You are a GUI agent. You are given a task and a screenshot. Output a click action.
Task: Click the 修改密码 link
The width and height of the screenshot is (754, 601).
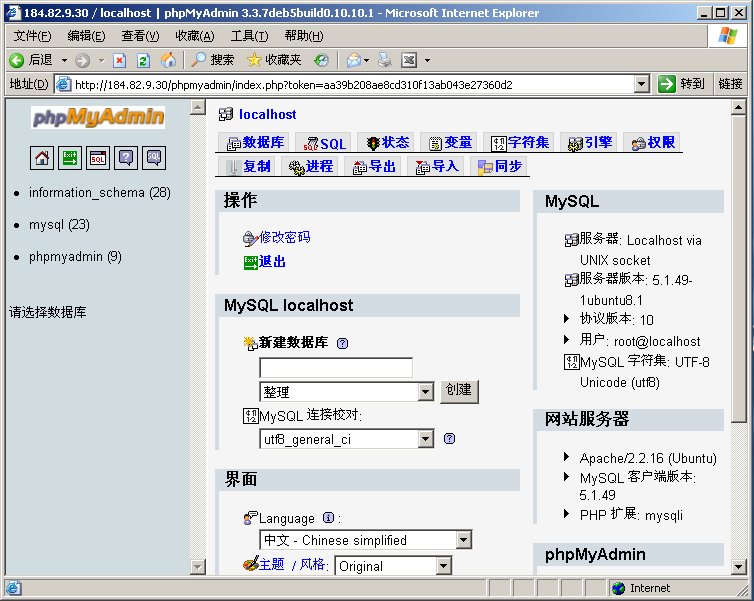click(x=284, y=238)
